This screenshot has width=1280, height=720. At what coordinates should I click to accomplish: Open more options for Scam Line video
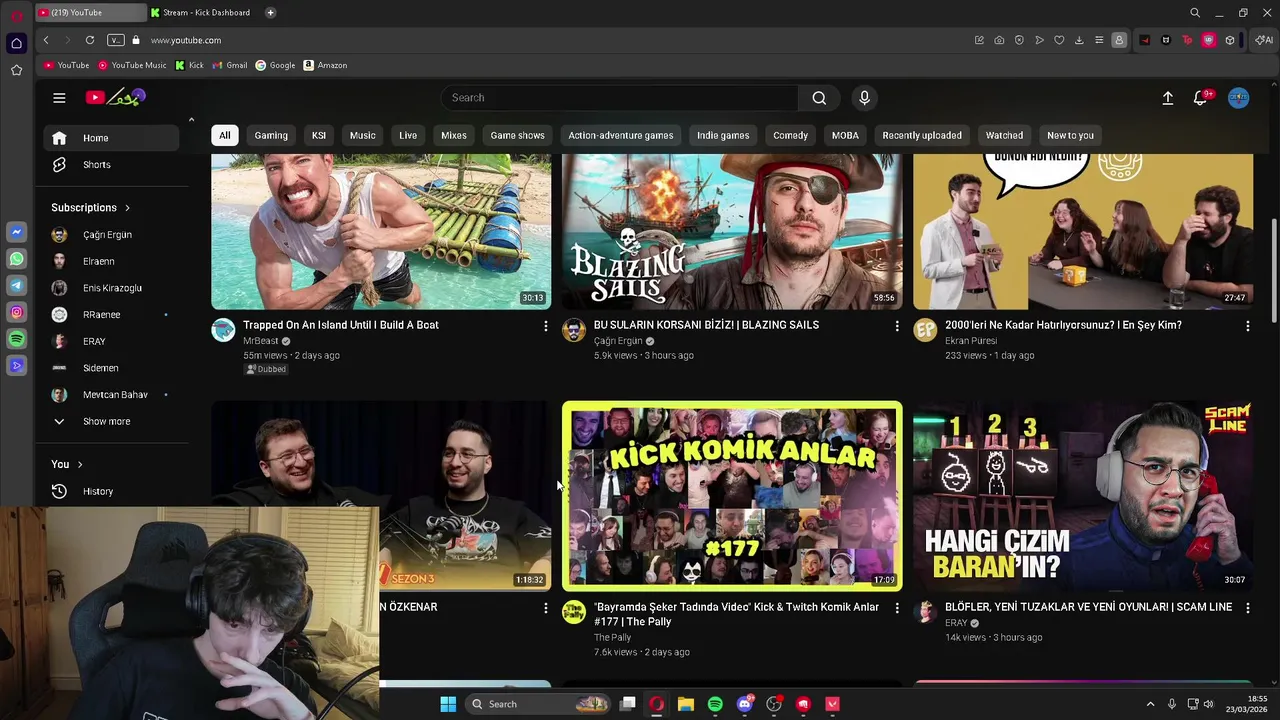click(1247, 608)
